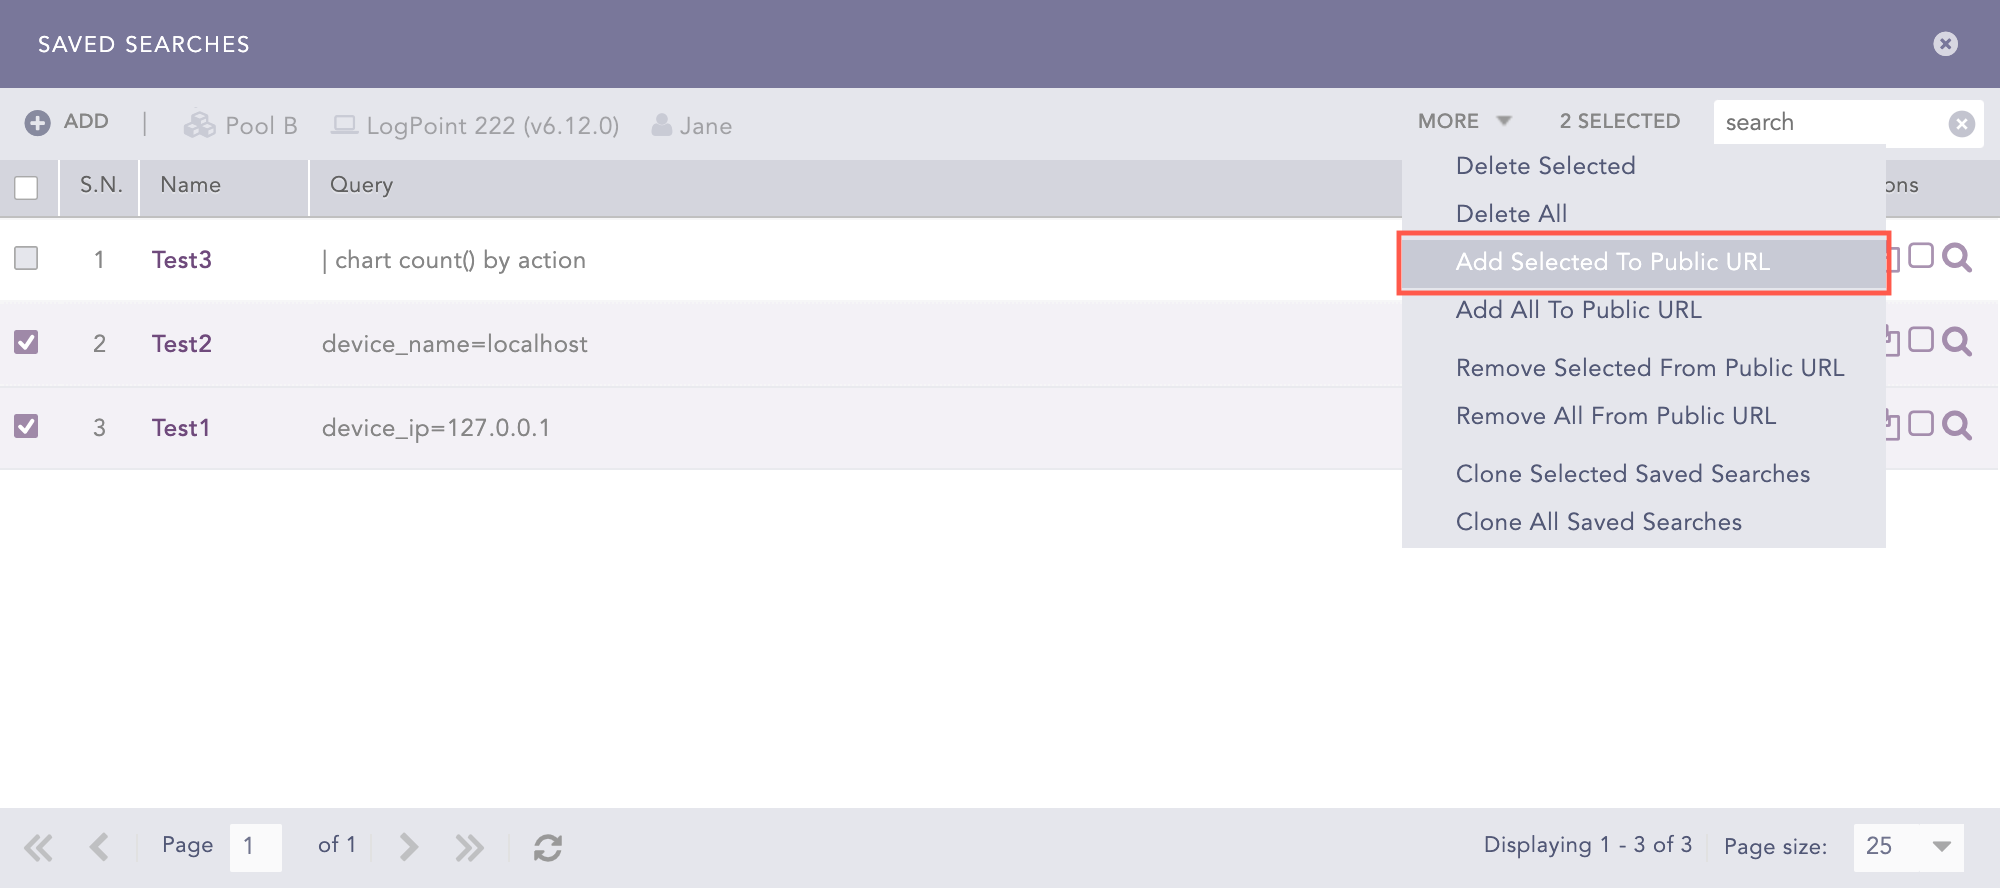
Task: Go to the last page
Action: (x=469, y=848)
